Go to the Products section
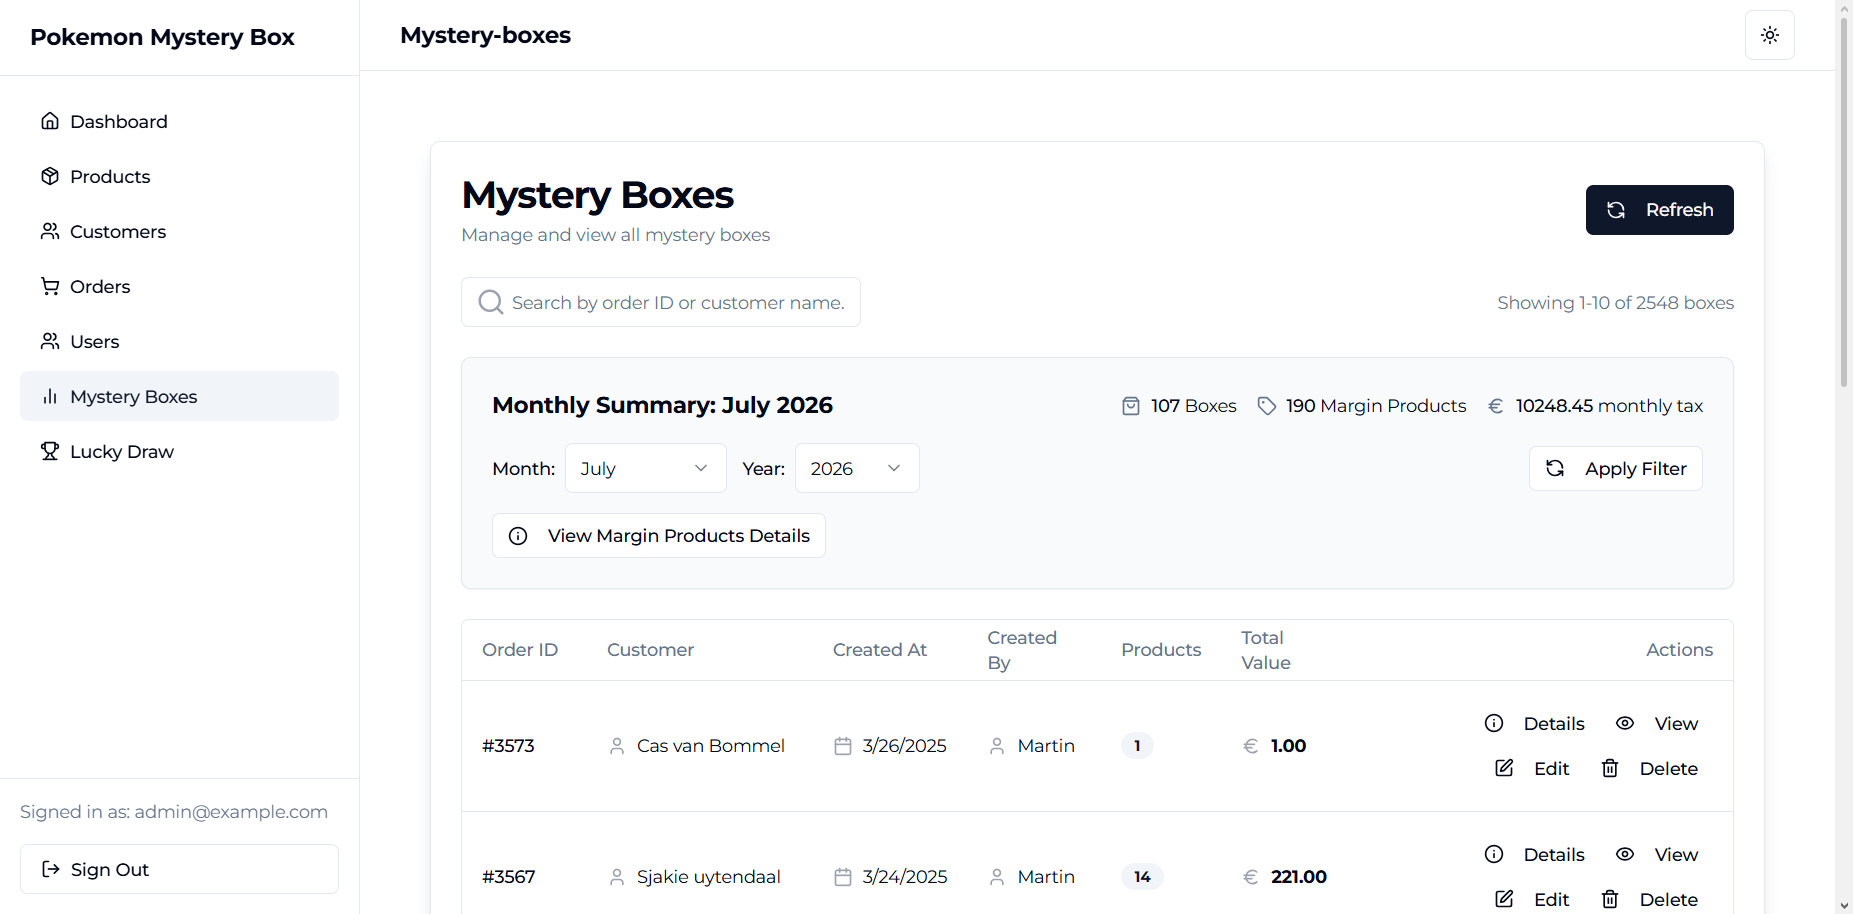Image resolution: width=1853 pixels, height=914 pixels. [179, 176]
